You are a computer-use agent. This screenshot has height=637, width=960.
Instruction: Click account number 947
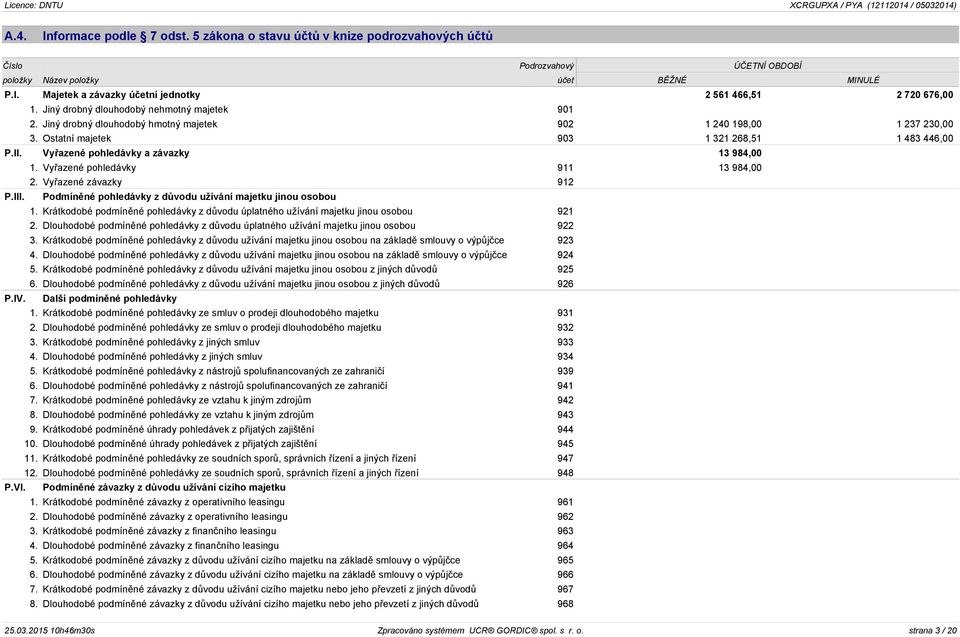(x=565, y=459)
